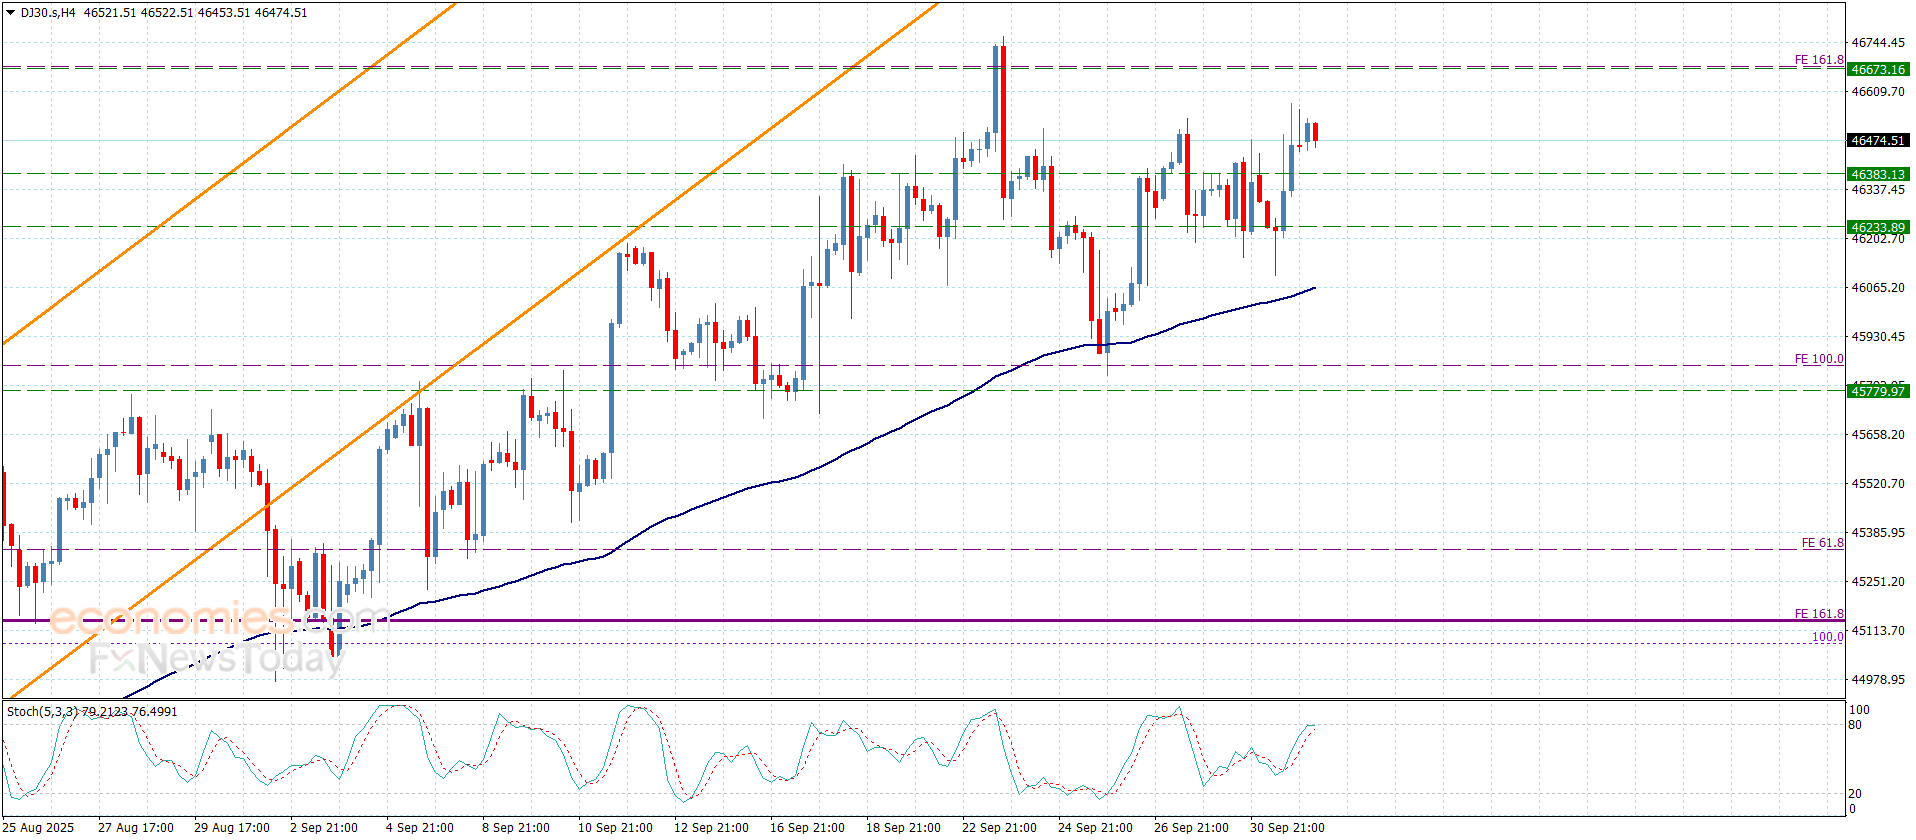
Task: Click price scale value 46609.70
Action: [1878, 92]
